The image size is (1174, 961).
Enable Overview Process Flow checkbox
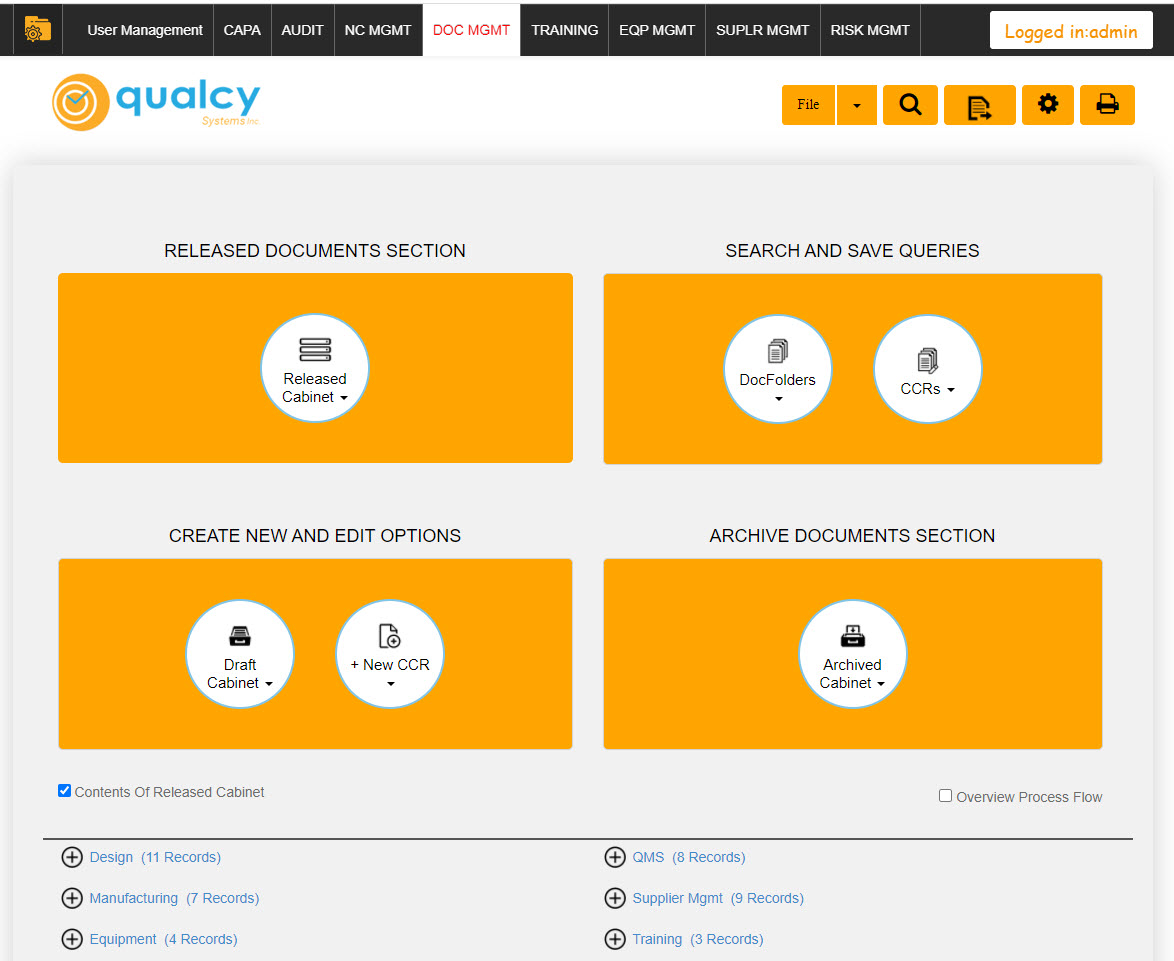(x=946, y=796)
